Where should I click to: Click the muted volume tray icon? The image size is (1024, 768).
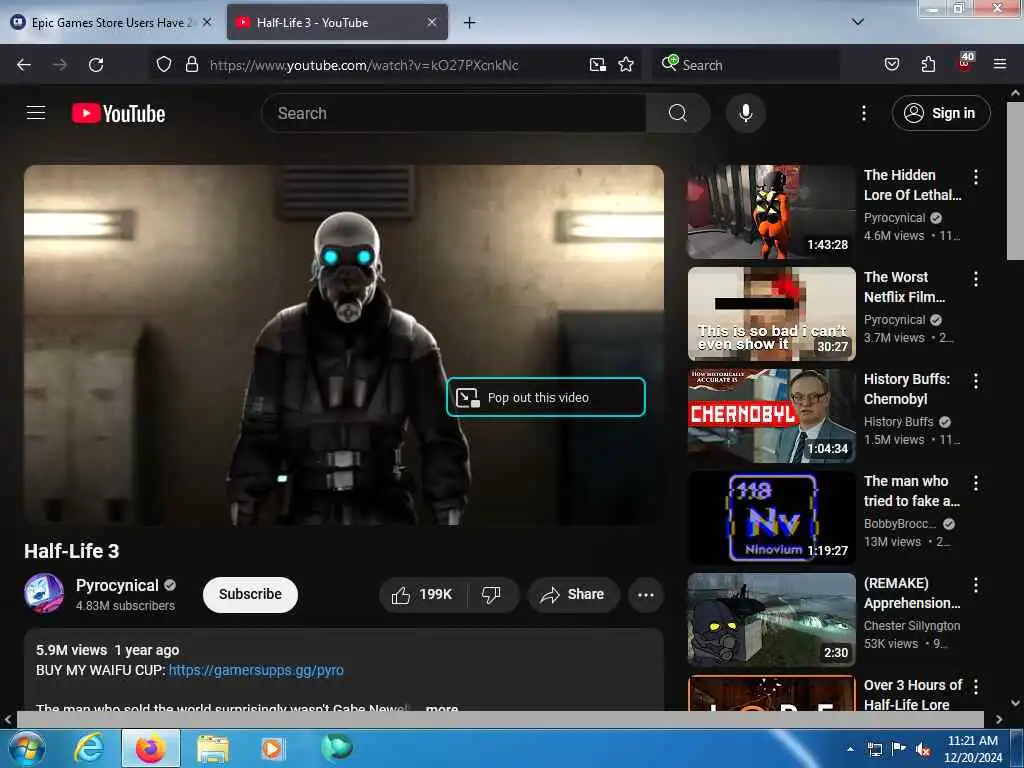click(x=923, y=750)
